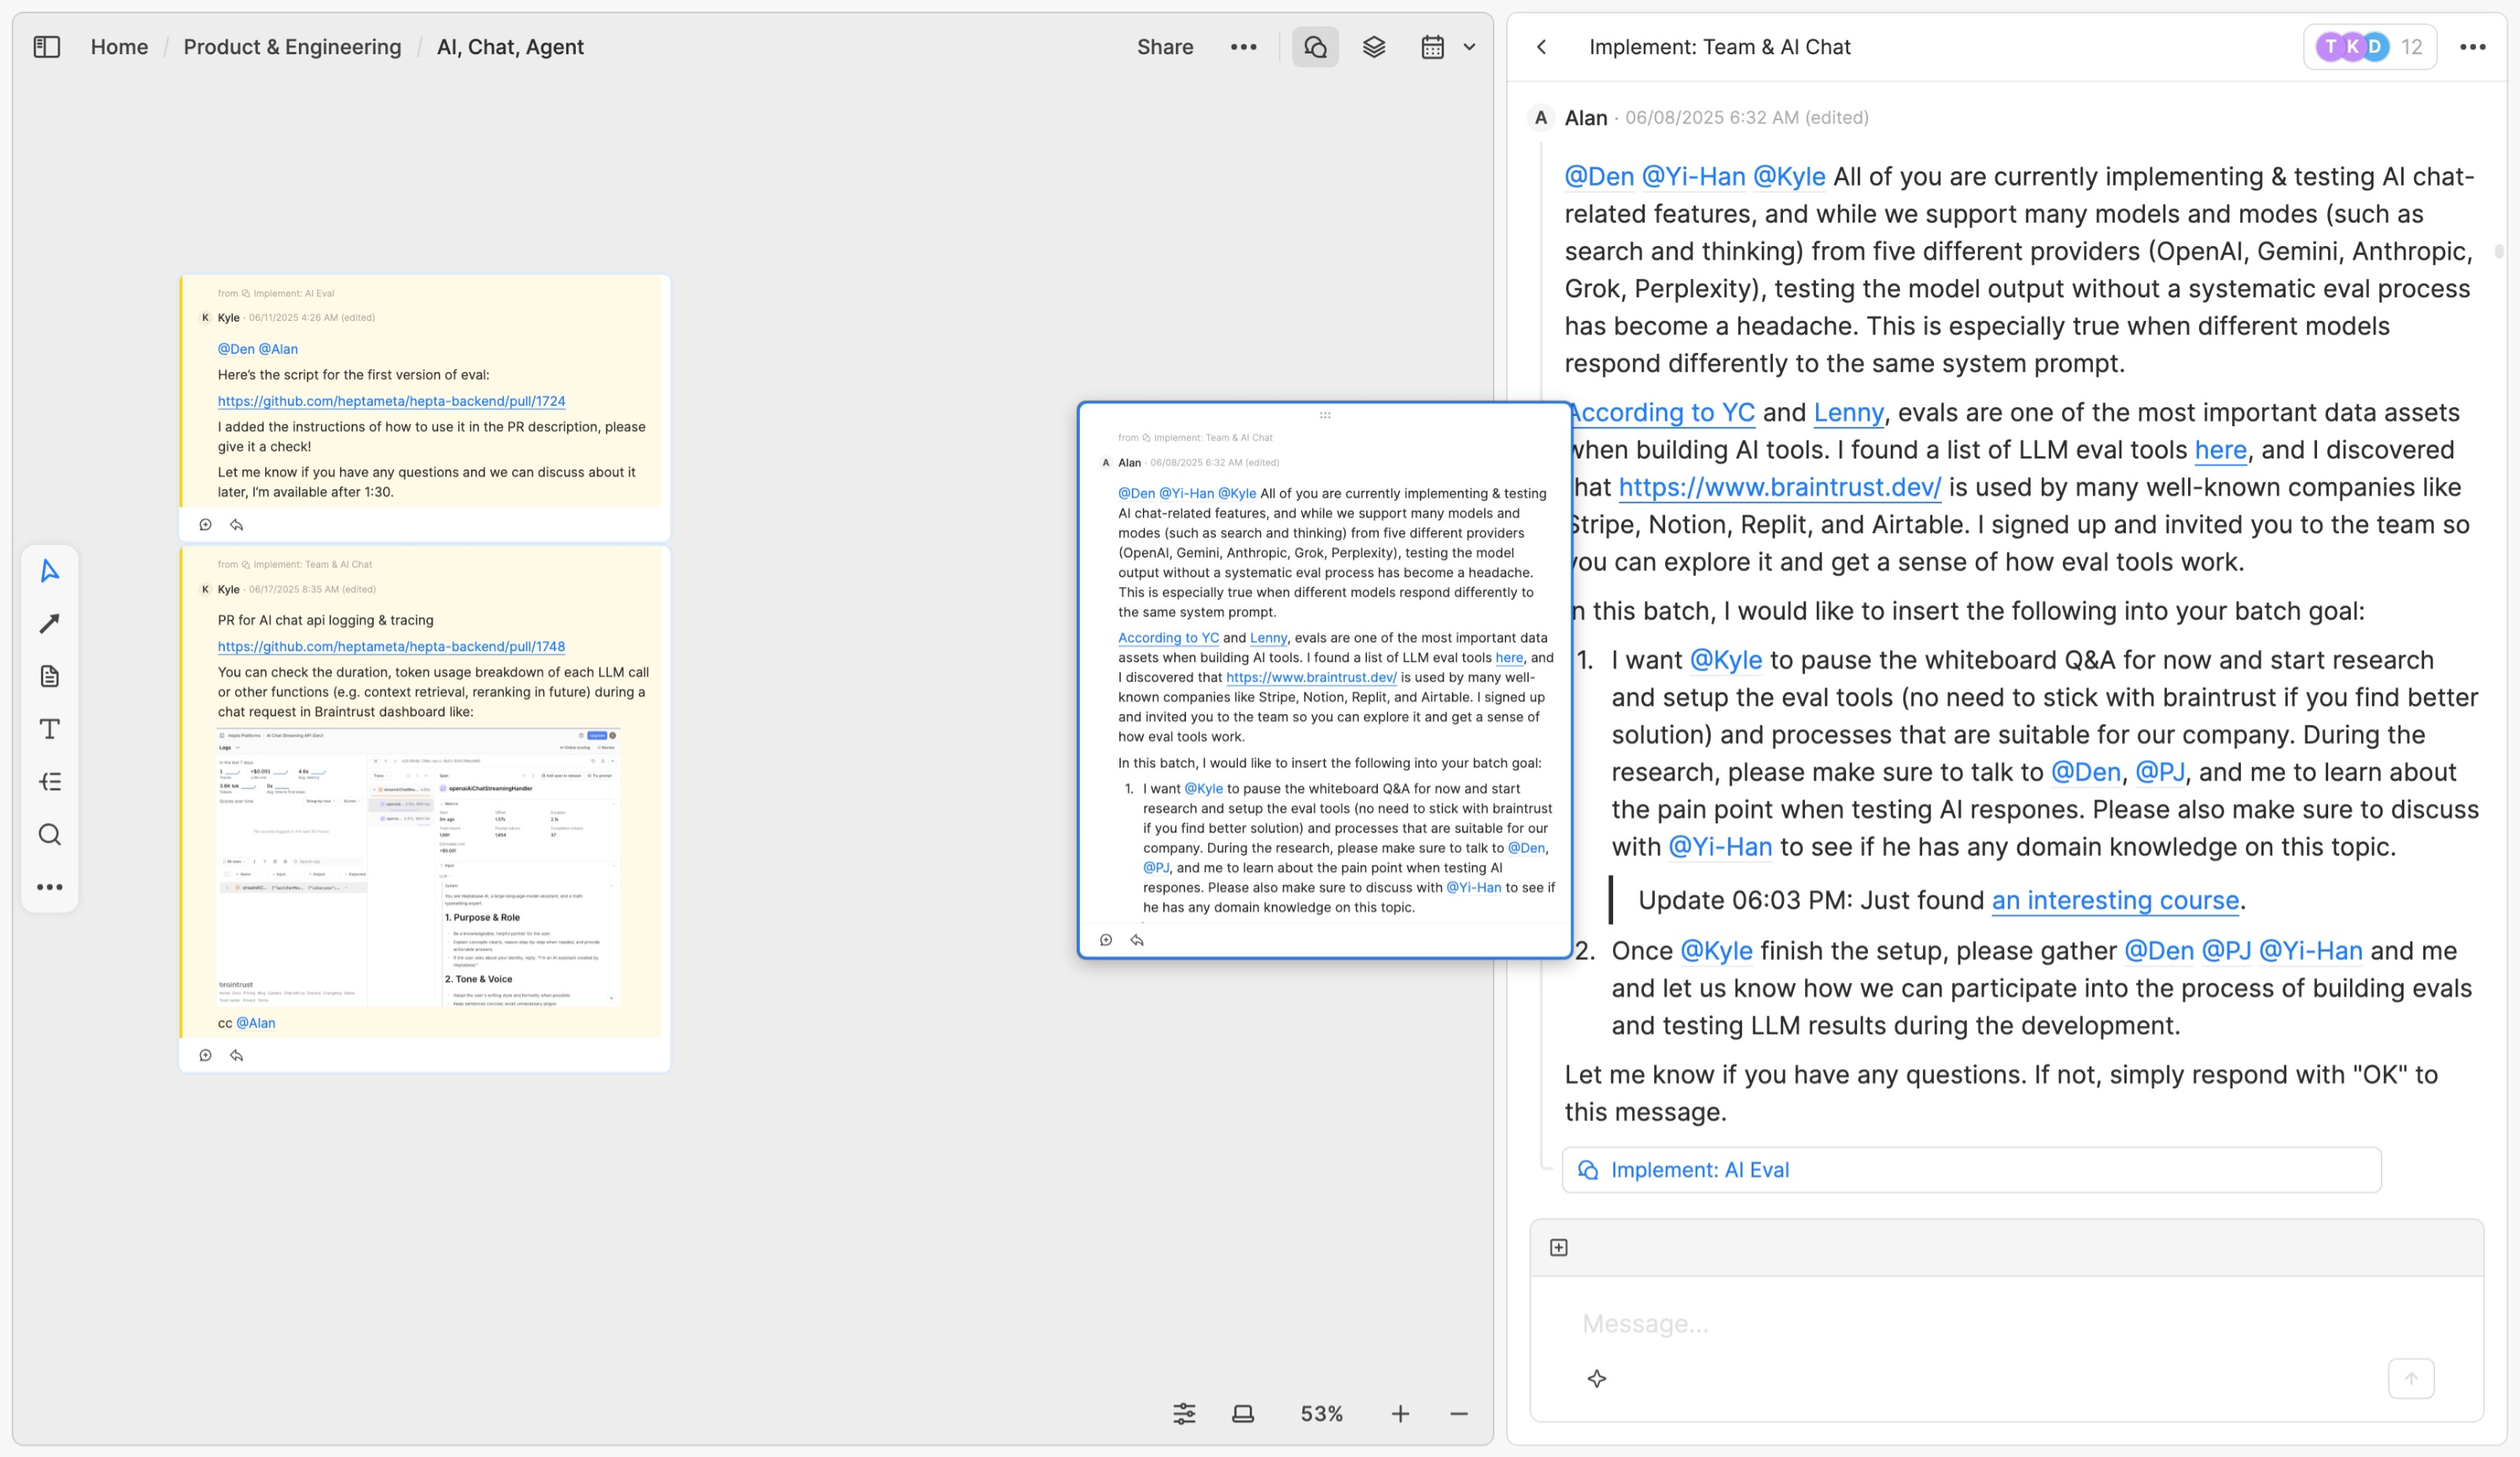Focus the Message input field
The height and width of the screenshot is (1457, 2520).
2006,1324
